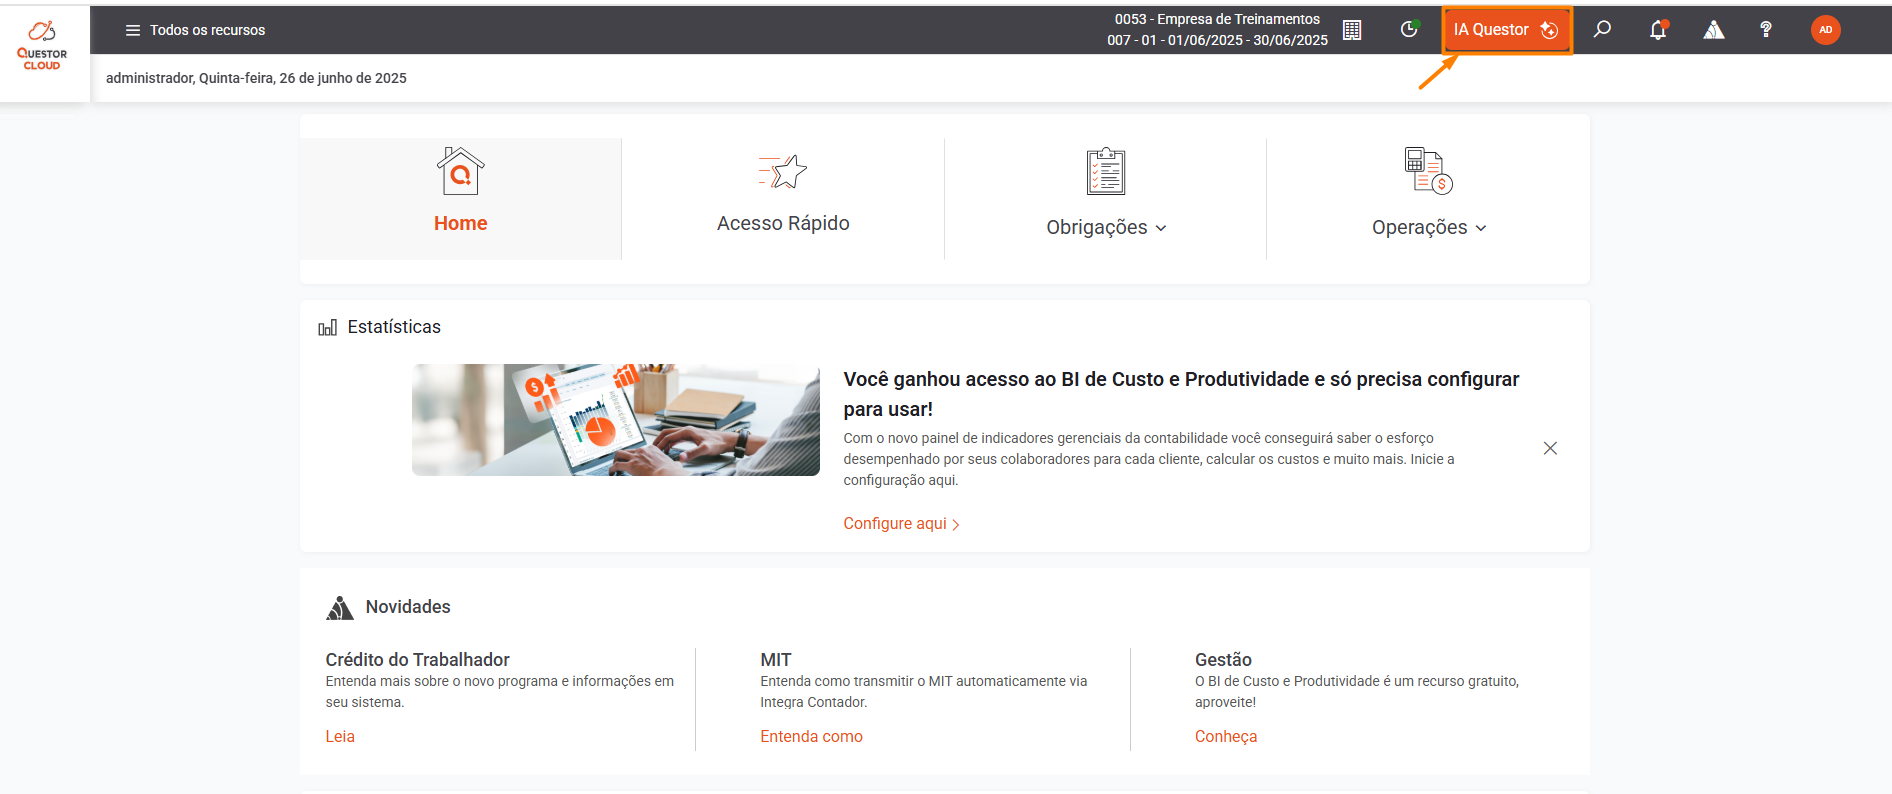Open the AD user avatar menu

tap(1825, 30)
